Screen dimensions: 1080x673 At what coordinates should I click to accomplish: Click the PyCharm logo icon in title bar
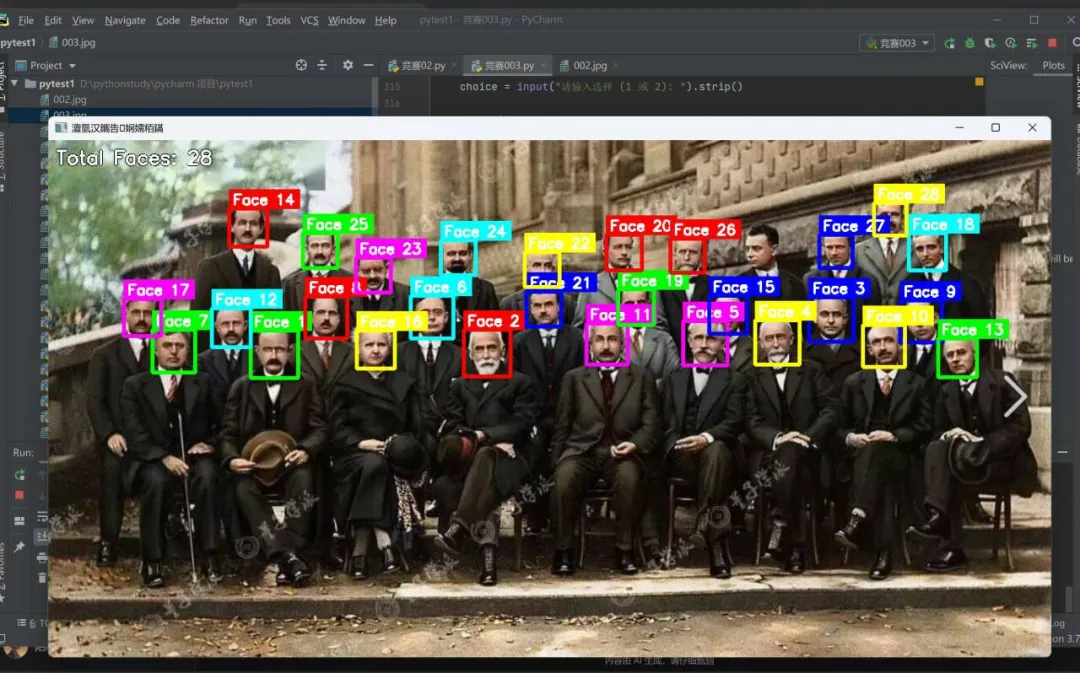coord(3,20)
